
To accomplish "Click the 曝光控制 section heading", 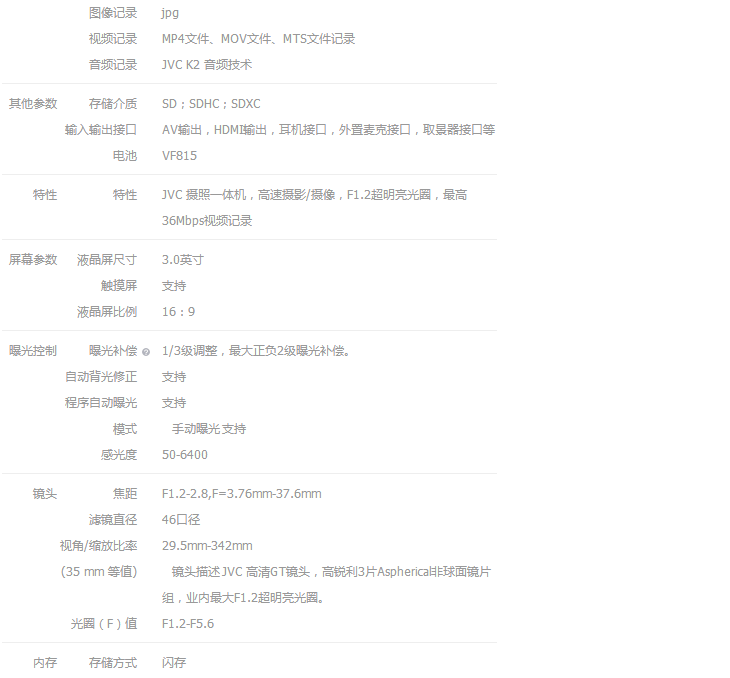I will click(33, 351).
